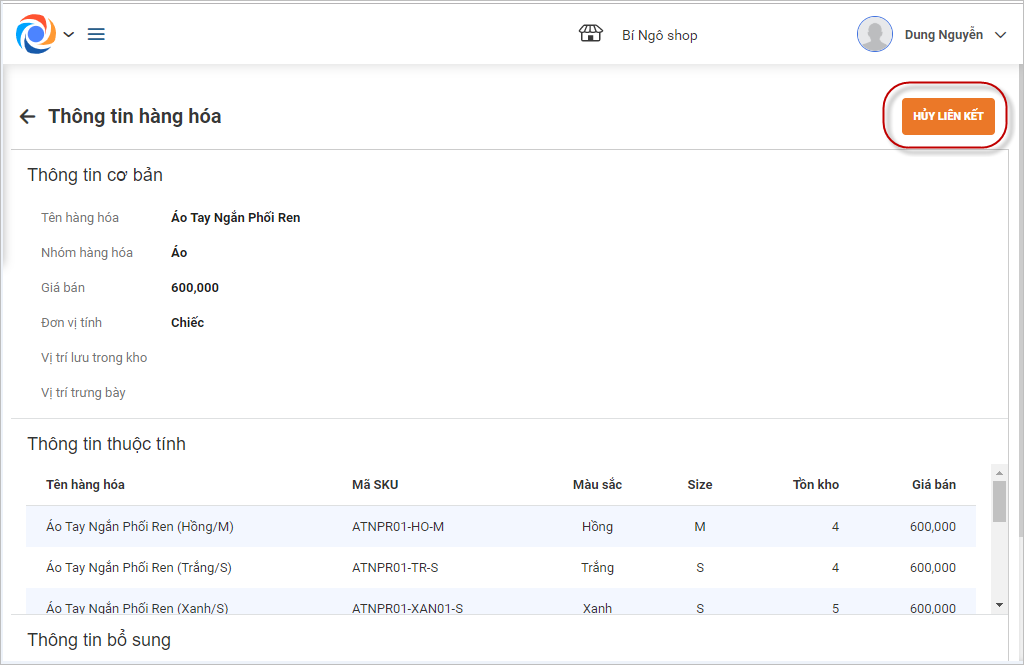Viewport: 1024px width, 665px height.
Task: Open the Dung Nguyễn account dropdown
Action: tap(1000, 35)
